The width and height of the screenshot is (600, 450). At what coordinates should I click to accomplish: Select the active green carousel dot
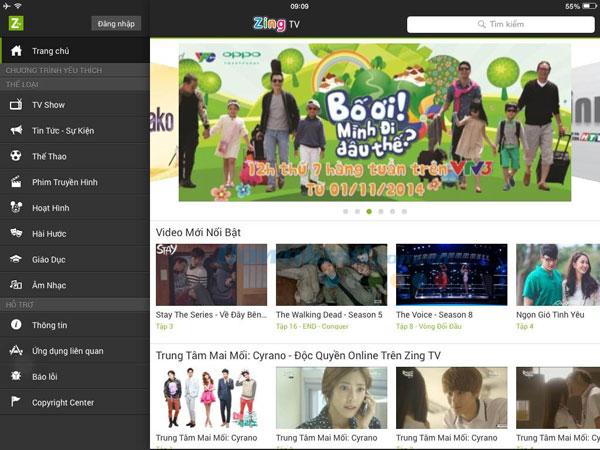pyautogui.click(x=369, y=212)
